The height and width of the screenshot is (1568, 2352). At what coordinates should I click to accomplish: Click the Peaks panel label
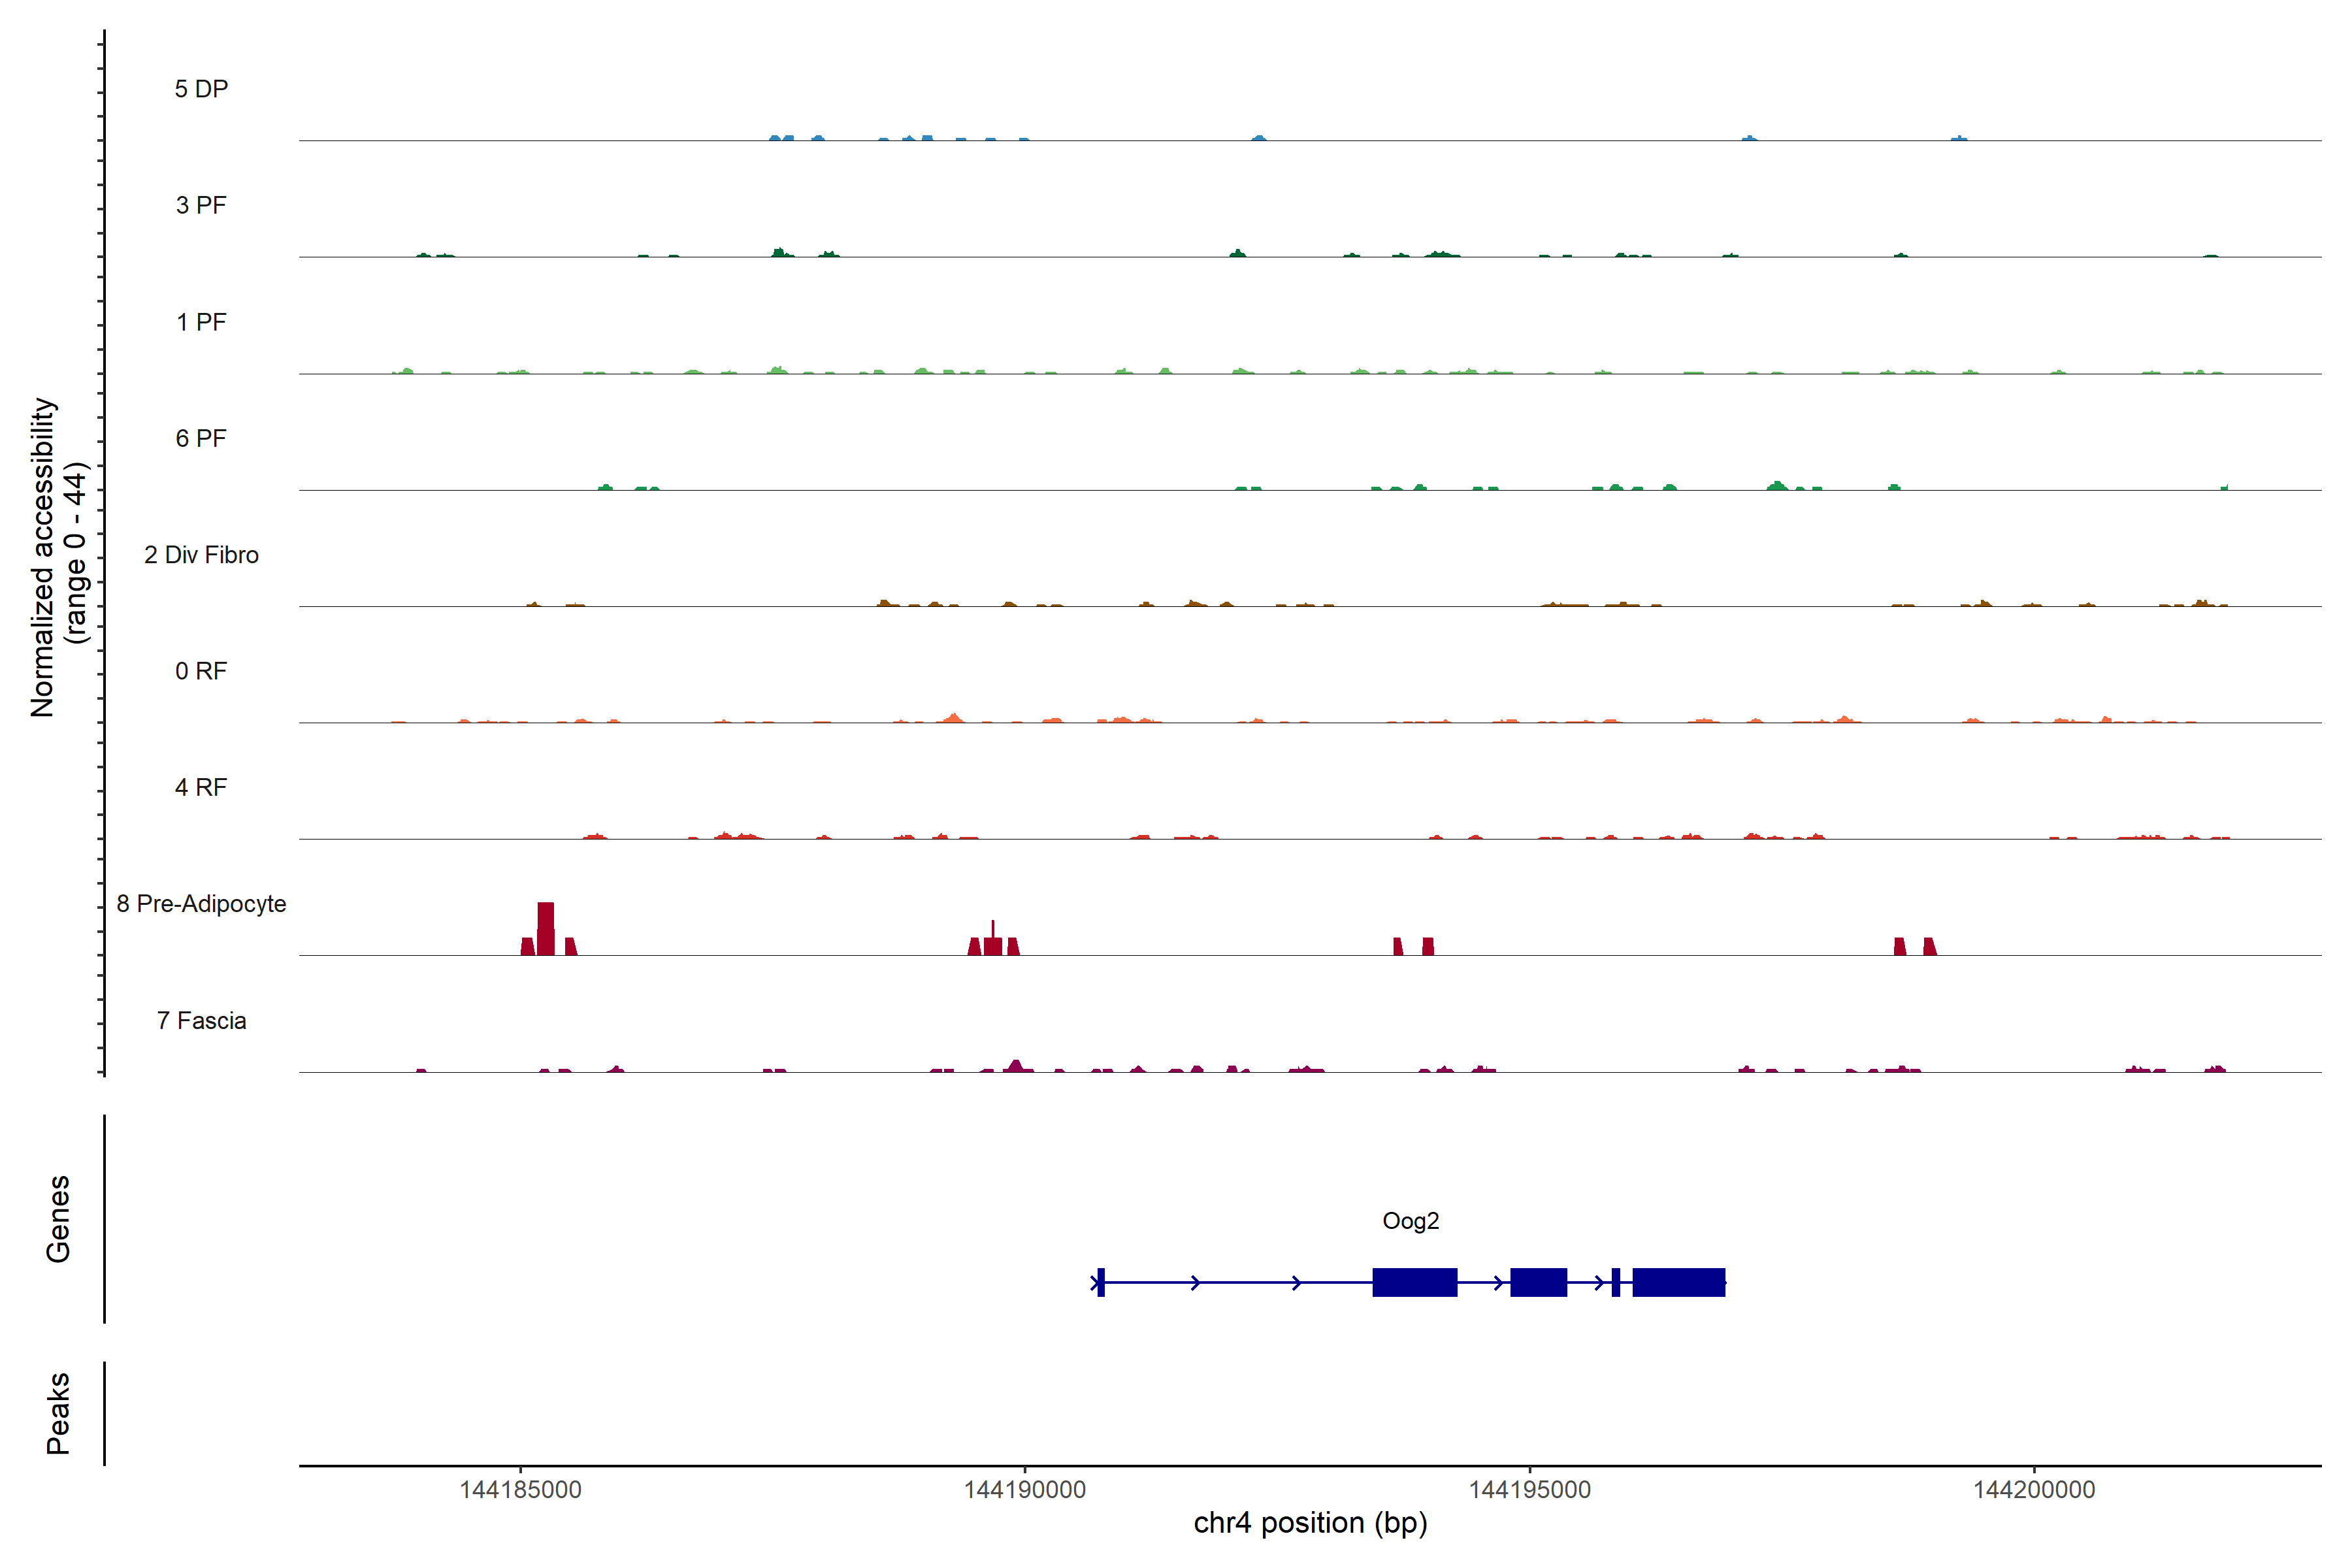[58, 1413]
